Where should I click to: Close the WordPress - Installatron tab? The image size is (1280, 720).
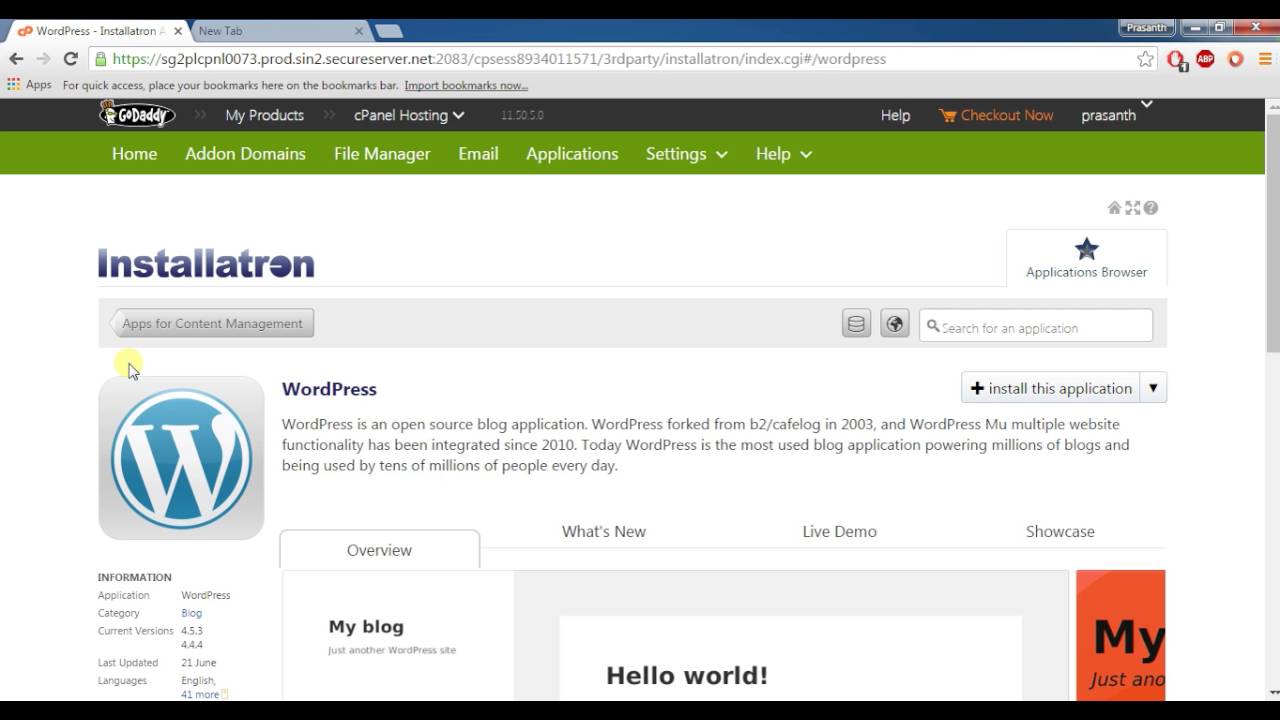point(177,31)
